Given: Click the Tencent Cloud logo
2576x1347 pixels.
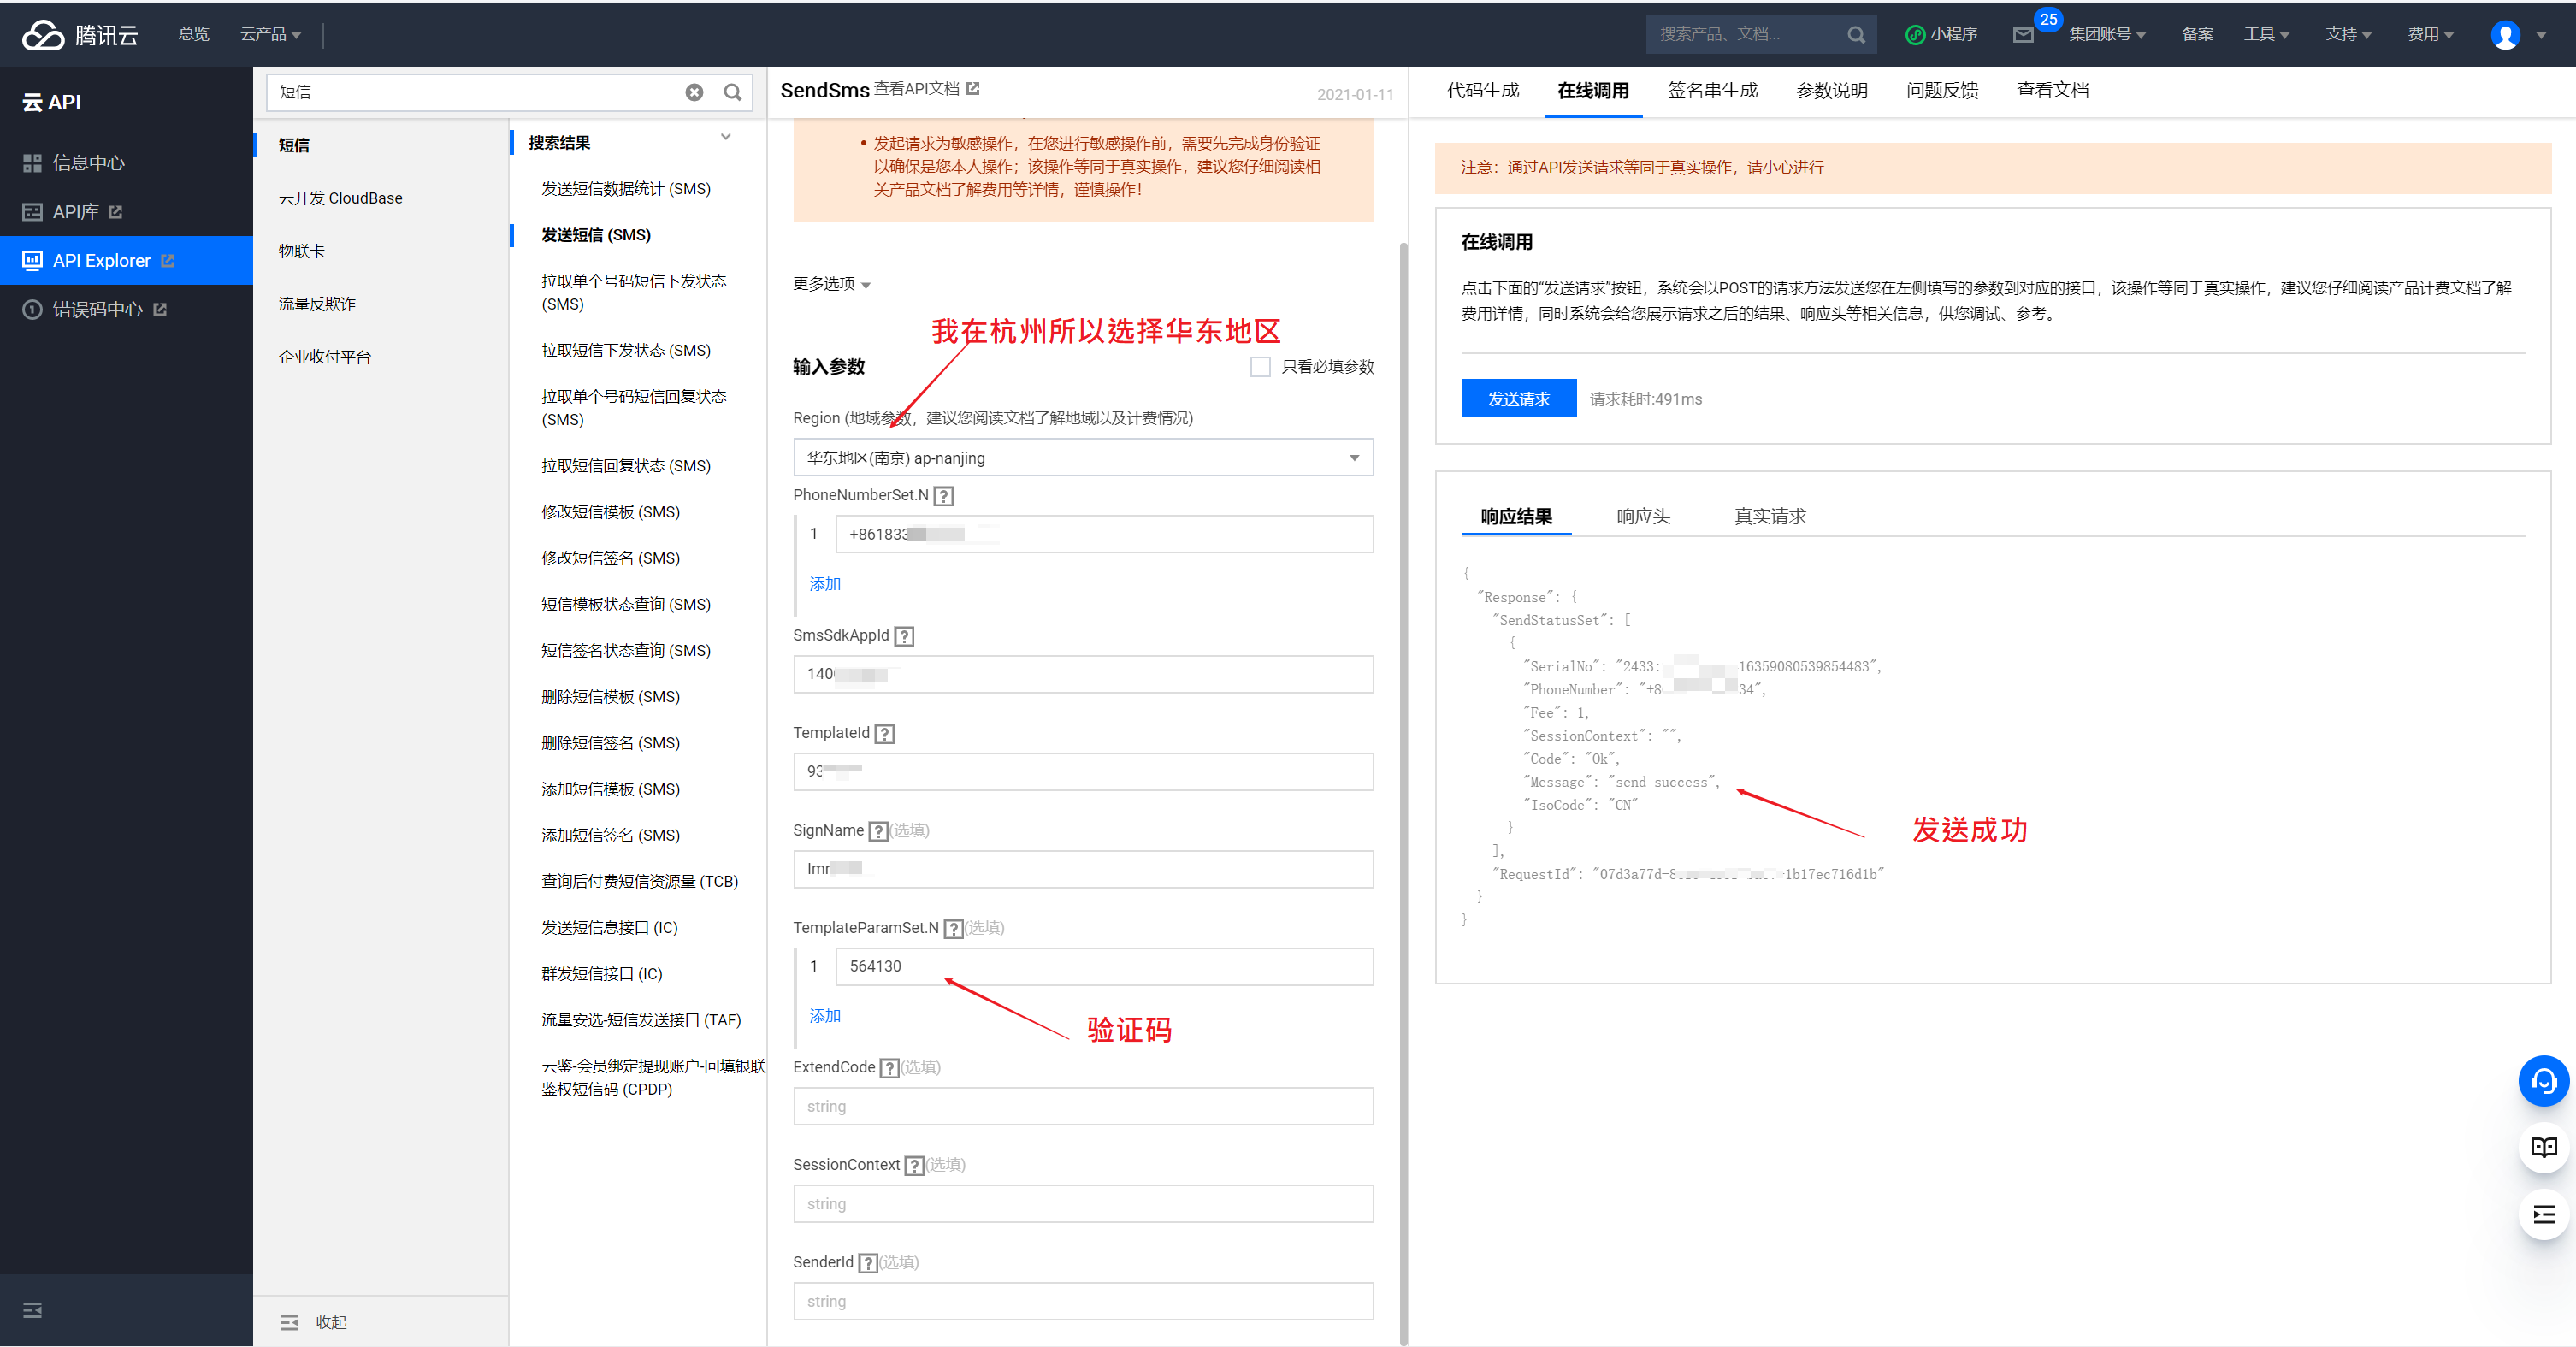Looking at the screenshot, I should [80, 35].
